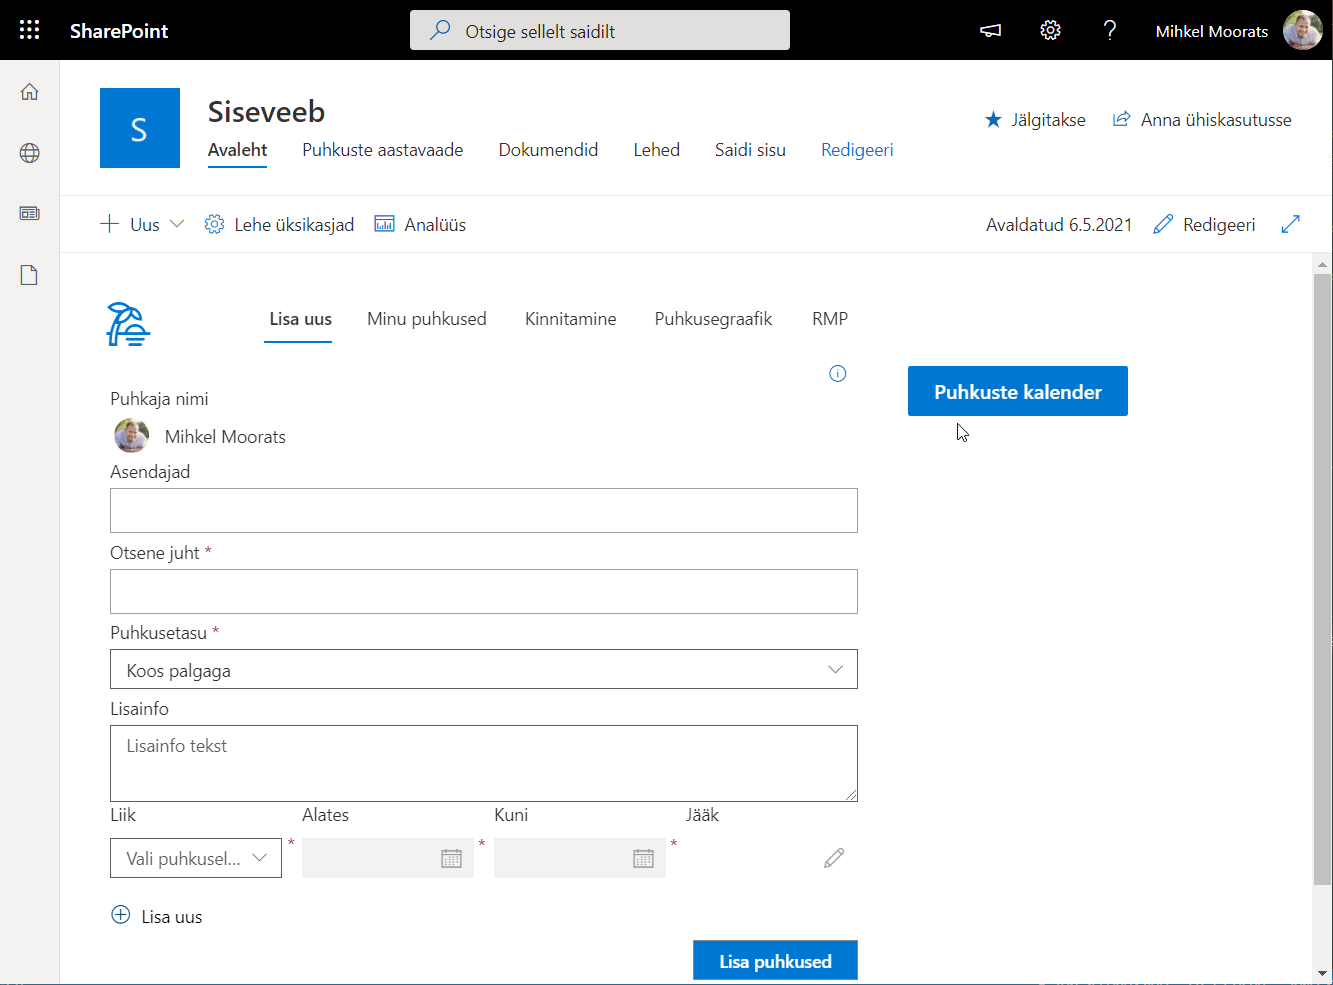1333x985 pixels.
Task: Open Puhkuste aastavaade navigation link
Action: [383, 150]
